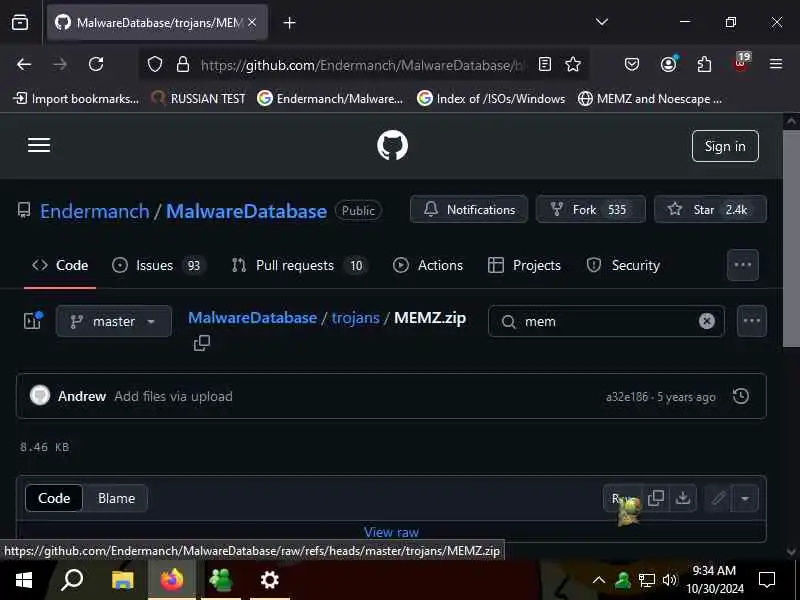Open commit a32e186 link
Screen dimensions: 800x600
click(627, 396)
